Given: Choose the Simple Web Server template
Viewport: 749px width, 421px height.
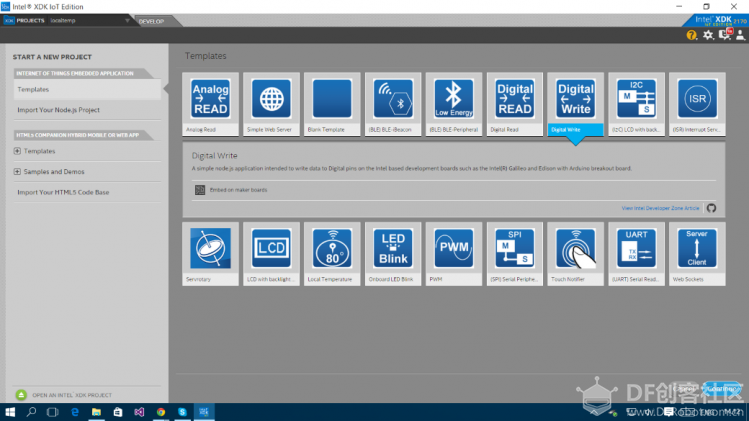Looking at the screenshot, I should [271, 104].
